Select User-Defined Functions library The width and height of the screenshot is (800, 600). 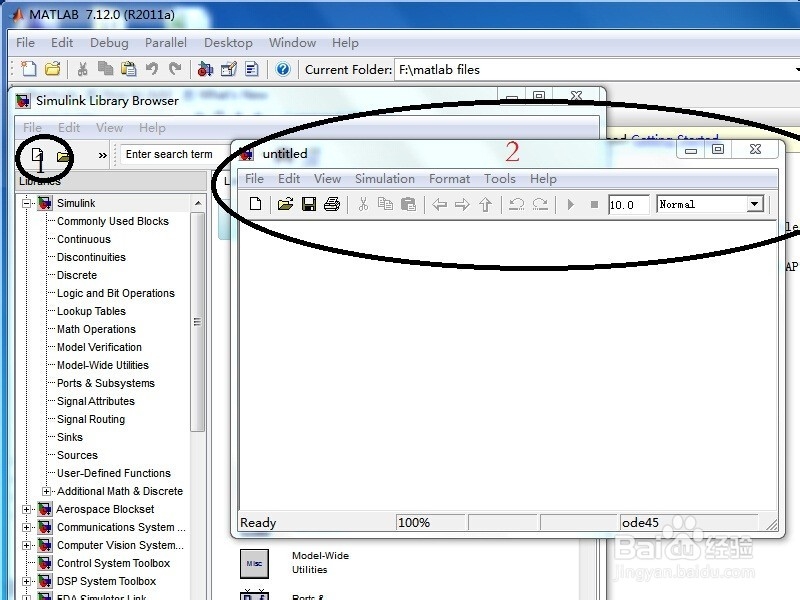point(114,473)
